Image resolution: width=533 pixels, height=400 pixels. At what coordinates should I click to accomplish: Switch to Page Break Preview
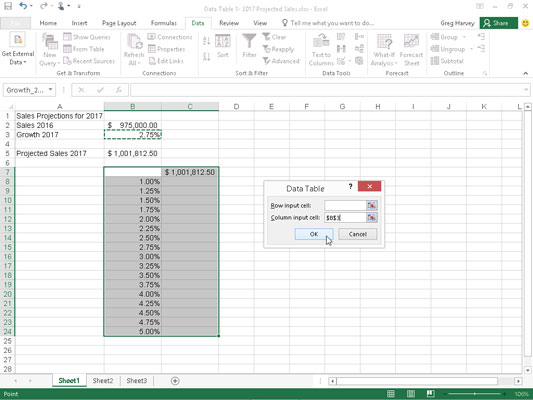430,394
